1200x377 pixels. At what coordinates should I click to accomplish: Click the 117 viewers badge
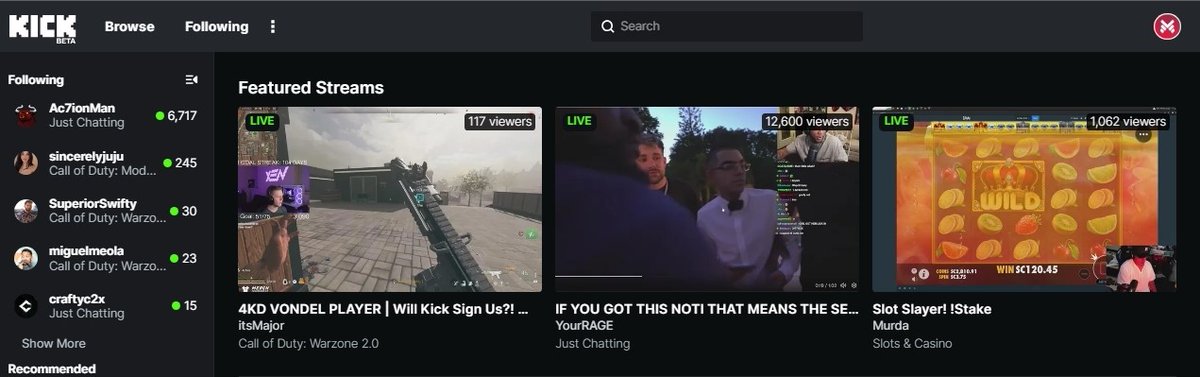coord(499,122)
